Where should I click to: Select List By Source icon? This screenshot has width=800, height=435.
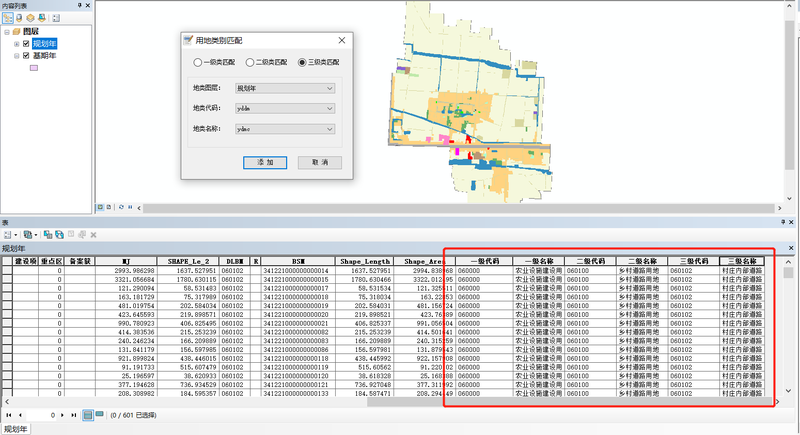pyautogui.click(x=19, y=18)
